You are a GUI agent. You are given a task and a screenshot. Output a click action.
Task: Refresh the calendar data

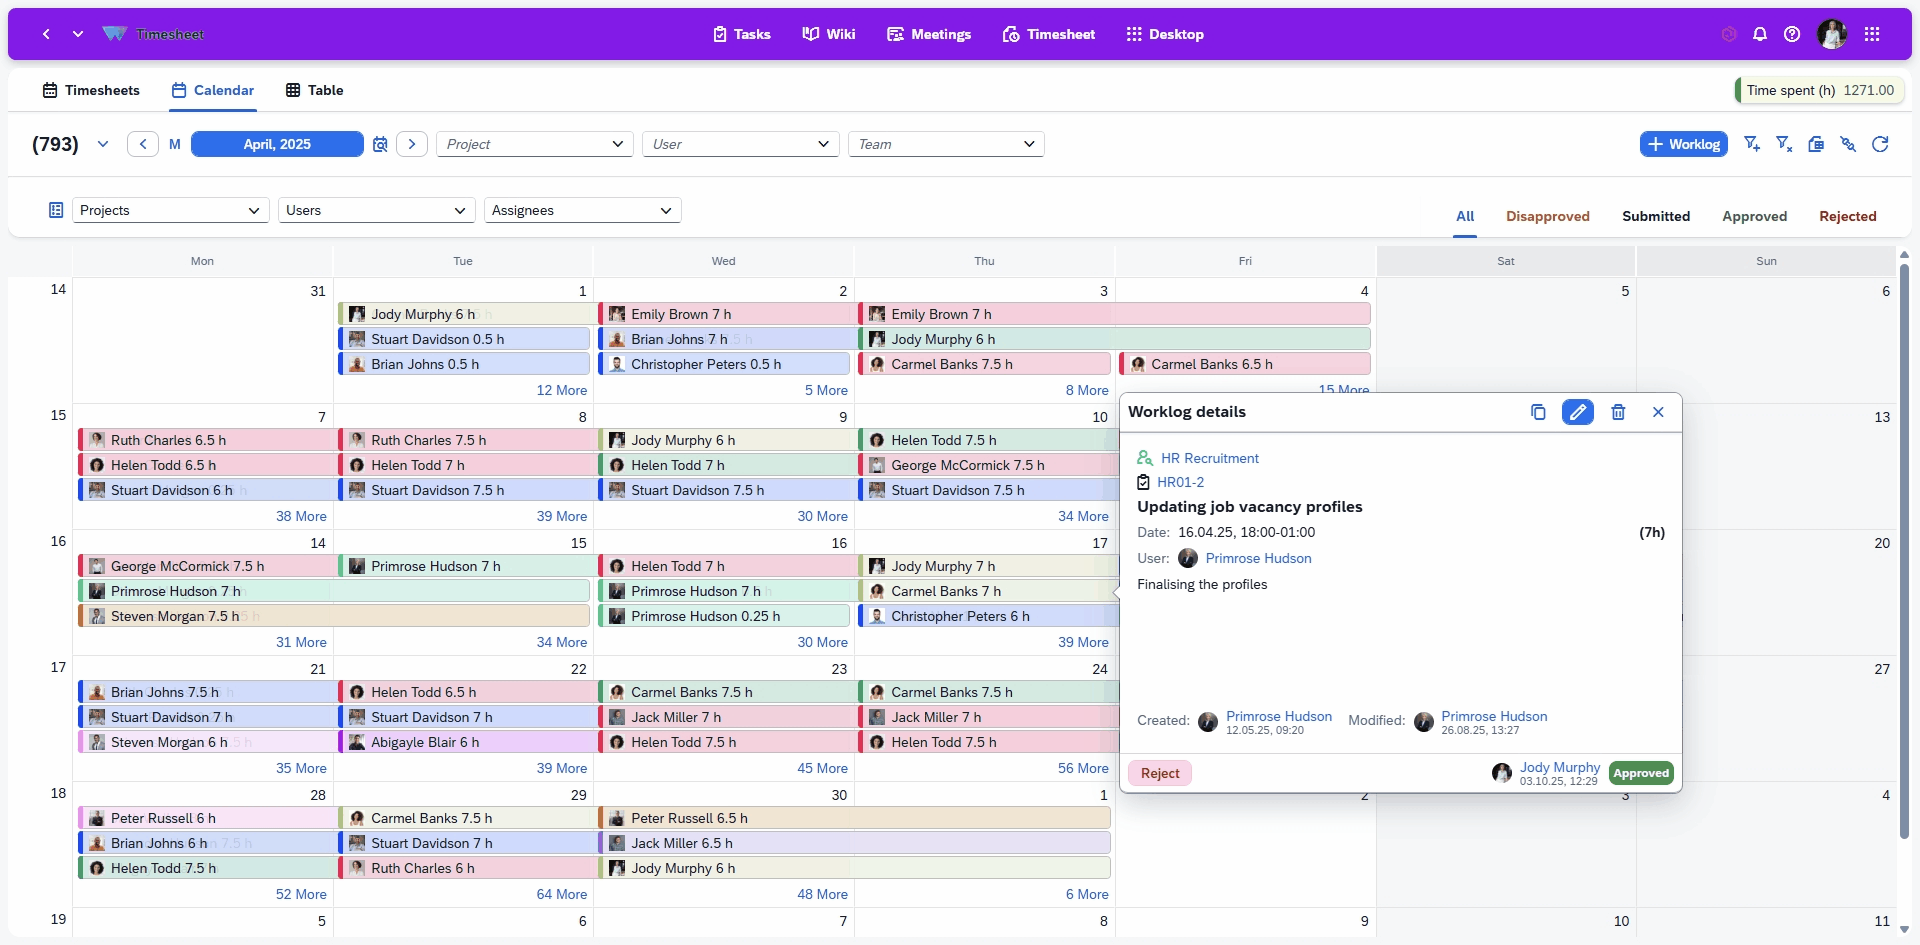tap(1880, 144)
